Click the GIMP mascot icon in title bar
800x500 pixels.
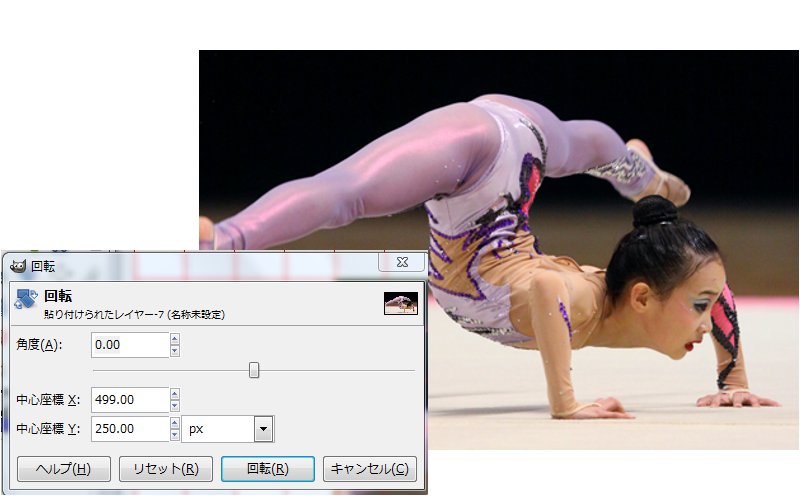(x=18, y=266)
